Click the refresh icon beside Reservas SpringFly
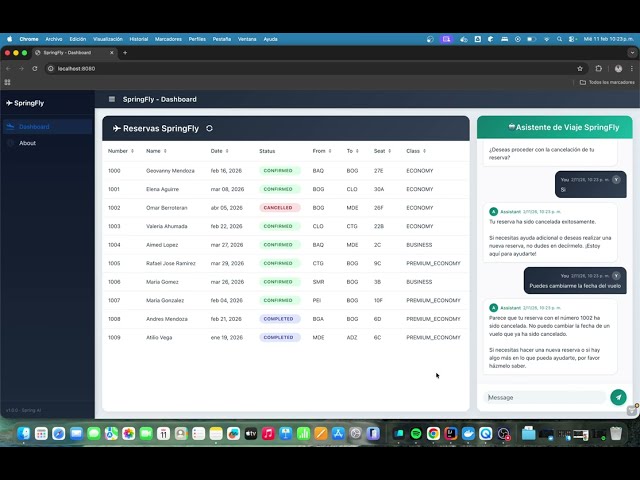This screenshot has width=640, height=480. (209, 128)
